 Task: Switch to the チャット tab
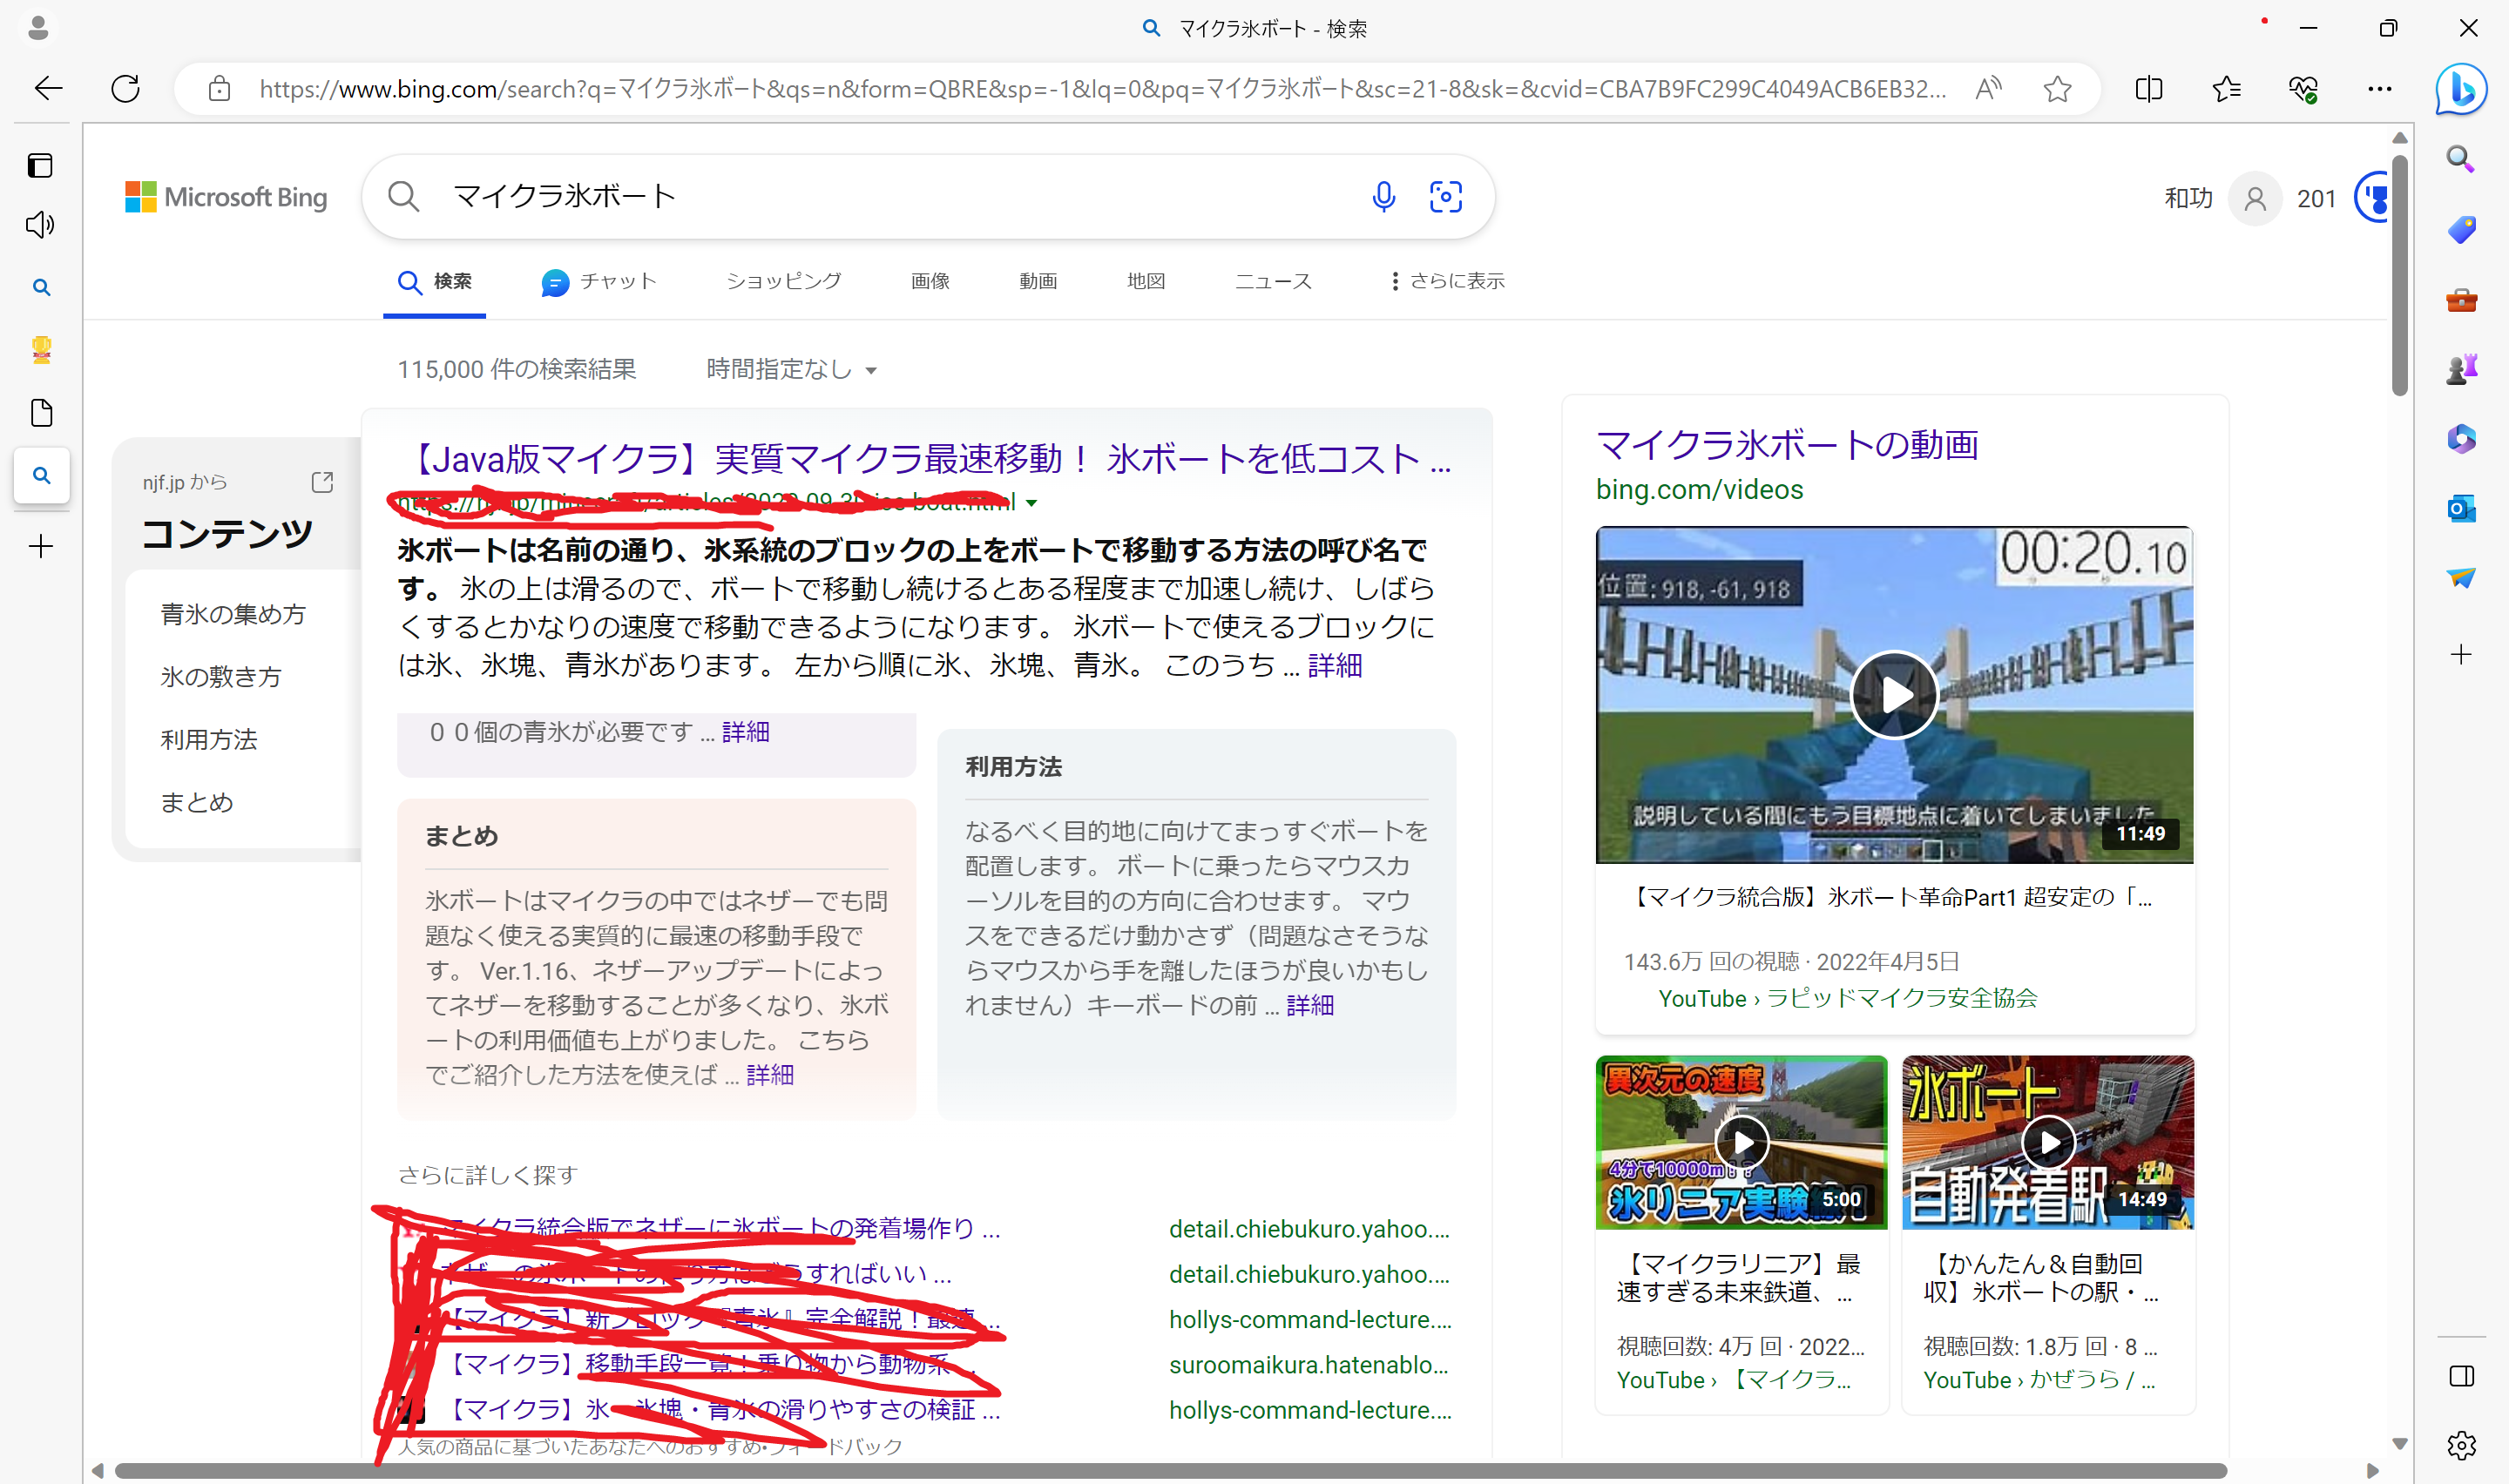598,282
